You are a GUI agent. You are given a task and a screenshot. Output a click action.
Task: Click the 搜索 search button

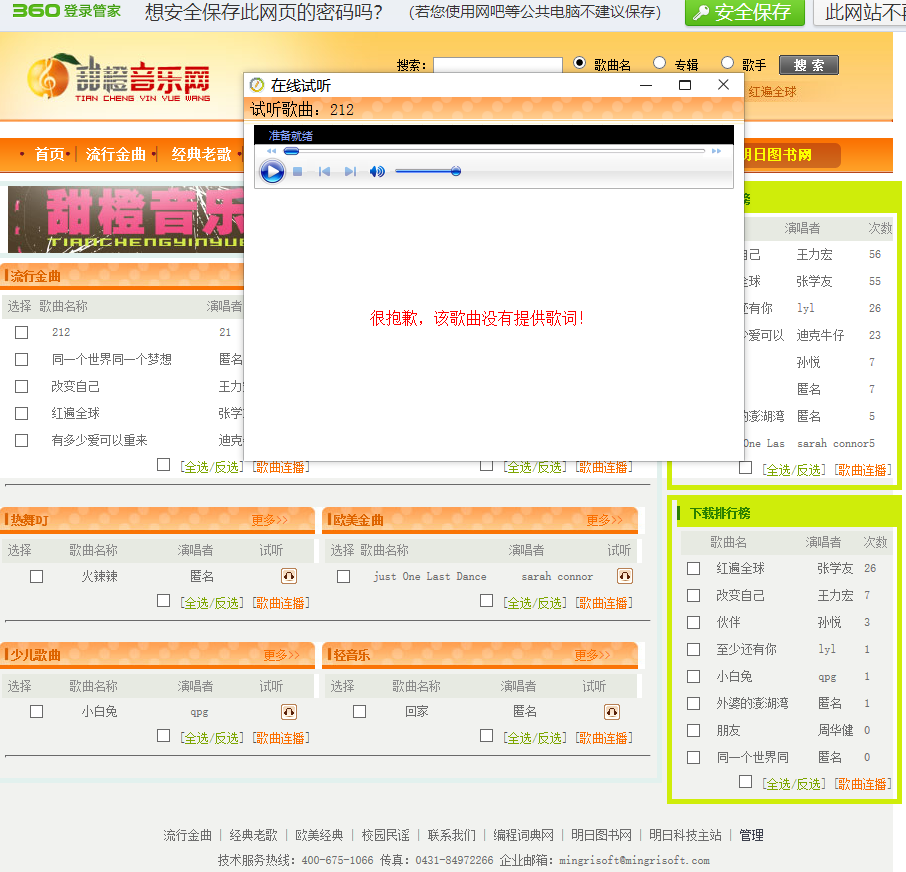tap(808, 65)
